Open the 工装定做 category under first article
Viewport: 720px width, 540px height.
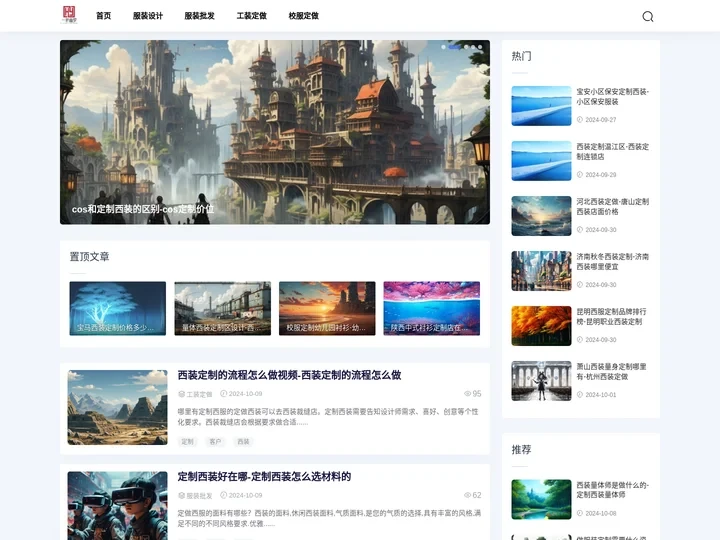[199, 394]
